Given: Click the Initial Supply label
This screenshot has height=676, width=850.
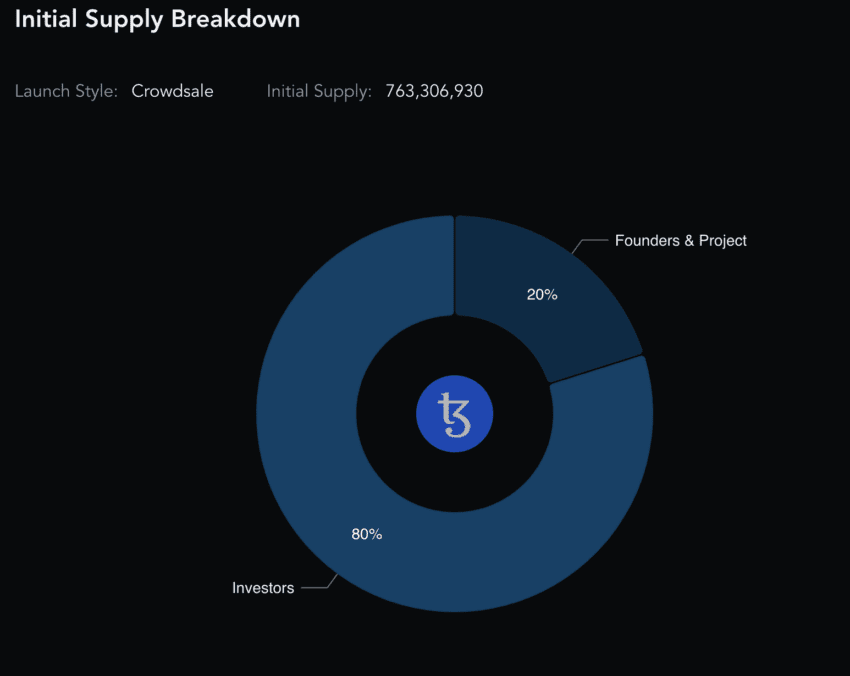Looking at the screenshot, I should [319, 91].
